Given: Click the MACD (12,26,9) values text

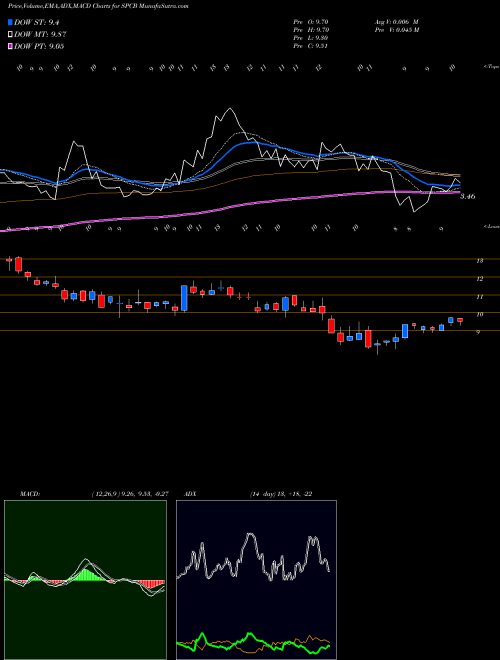Looking at the screenshot, I should tap(130, 493).
